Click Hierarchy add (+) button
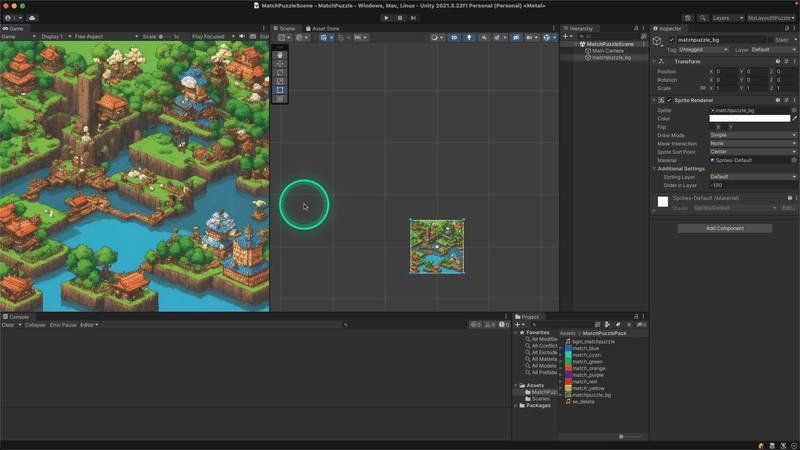 point(567,37)
